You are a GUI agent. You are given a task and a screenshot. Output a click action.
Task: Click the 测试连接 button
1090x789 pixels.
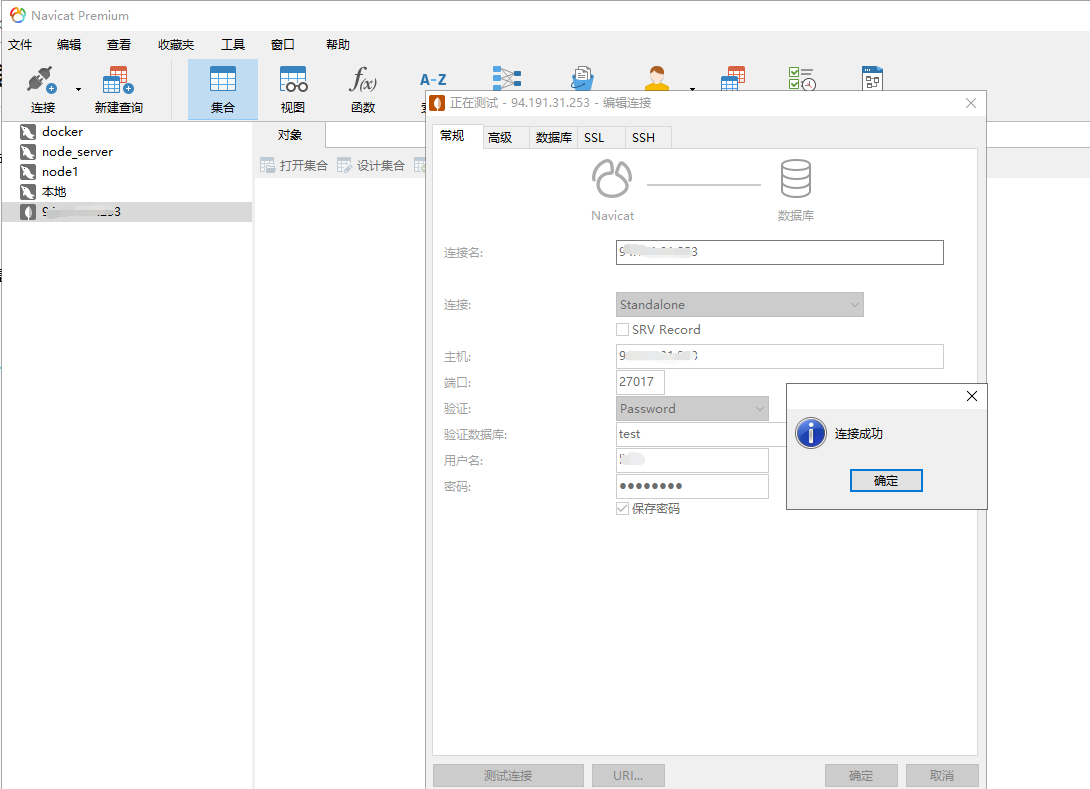coord(508,775)
